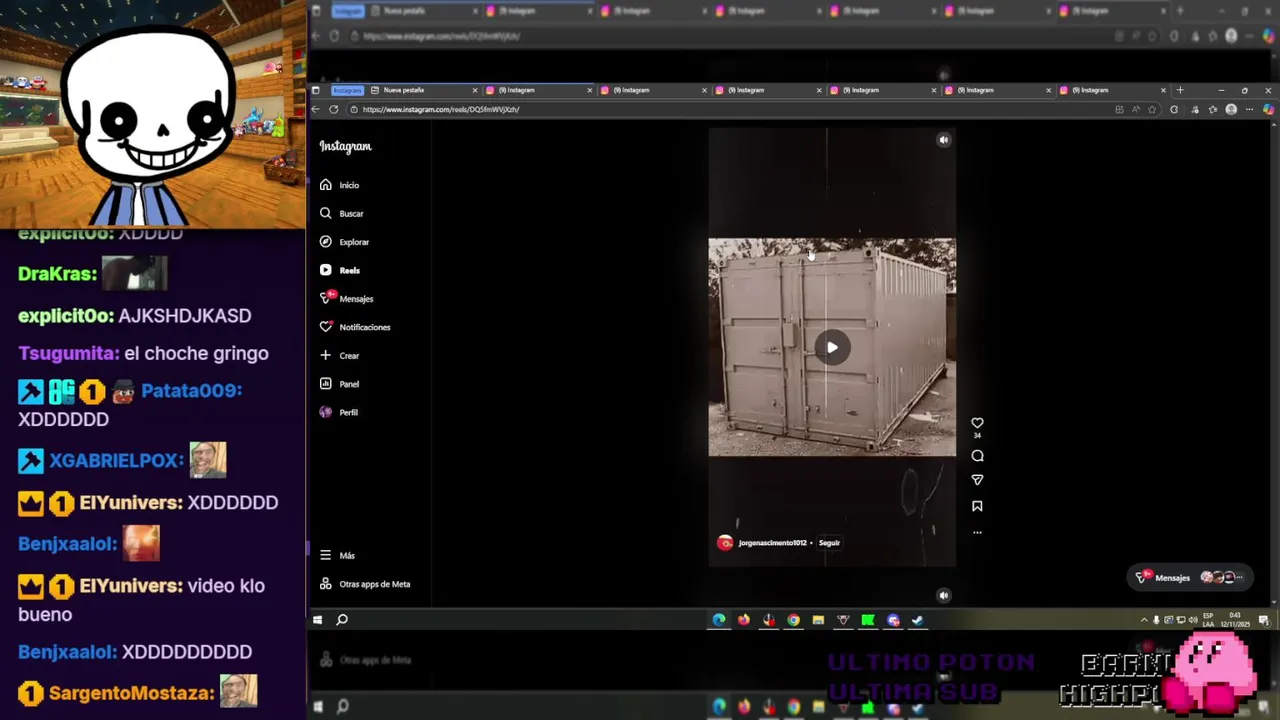This screenshot has height=720, width=1280.
Task: Click the page scrollbar down arrow
Action: tap(1274, 602)
